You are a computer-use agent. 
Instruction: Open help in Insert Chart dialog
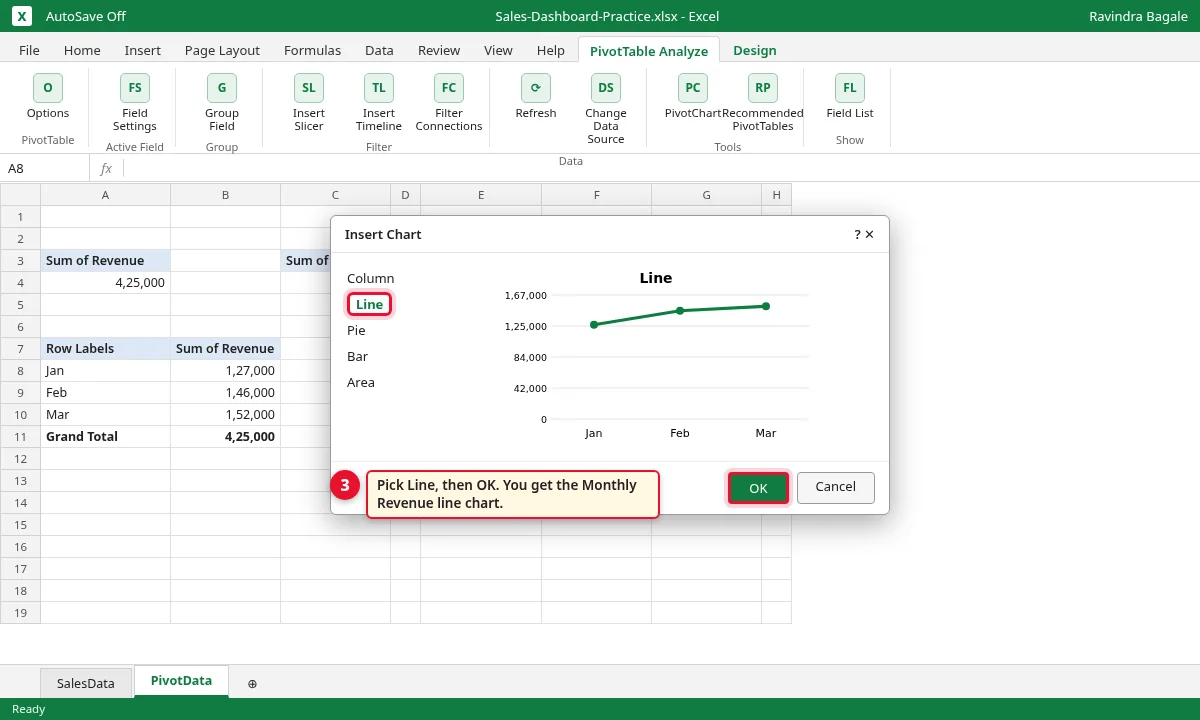pyautogui.click(x=857, y=234)
